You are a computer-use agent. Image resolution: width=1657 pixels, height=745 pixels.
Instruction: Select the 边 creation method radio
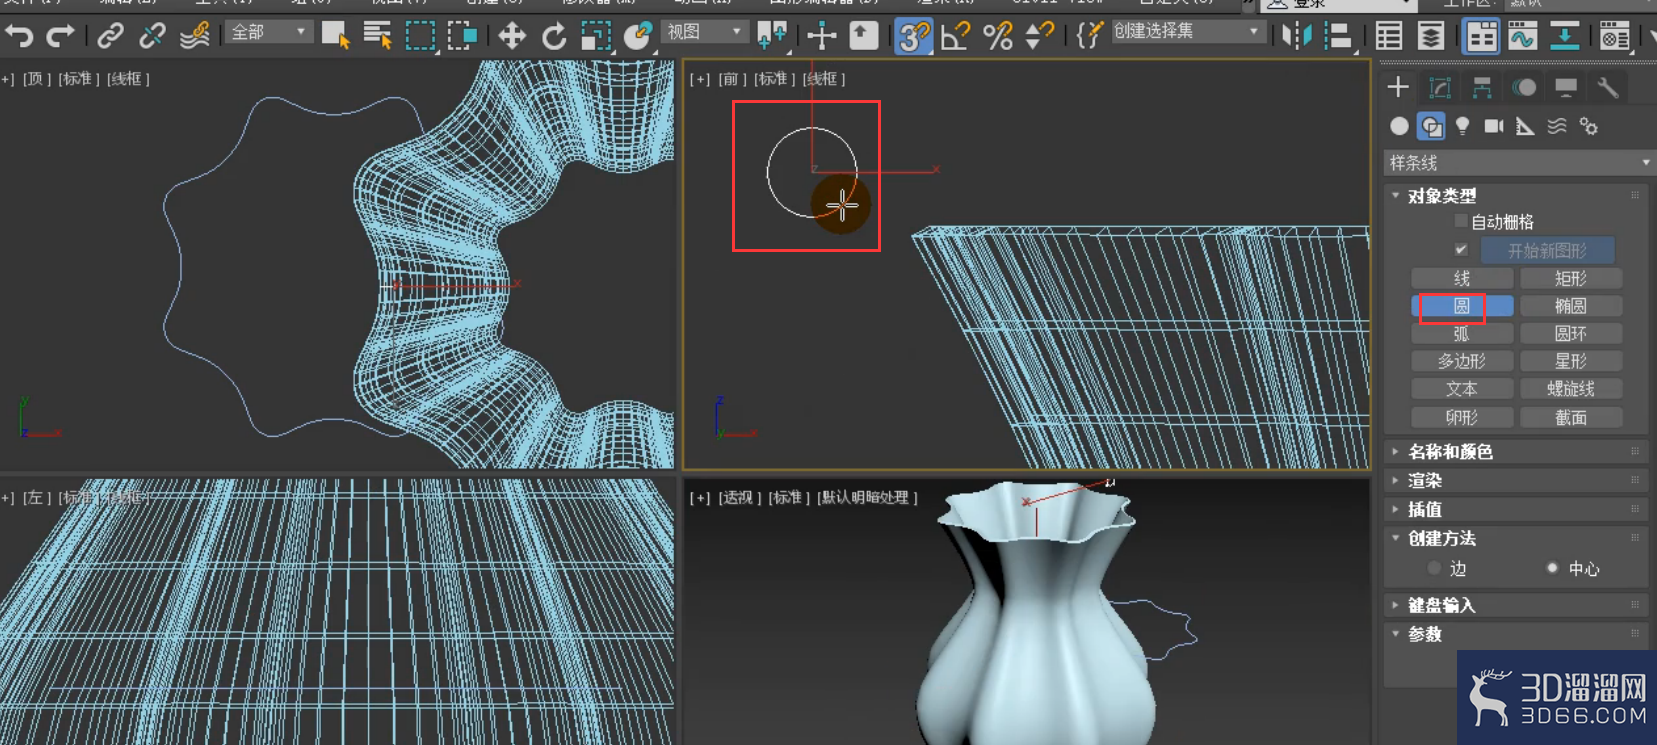pos(1434,568)
